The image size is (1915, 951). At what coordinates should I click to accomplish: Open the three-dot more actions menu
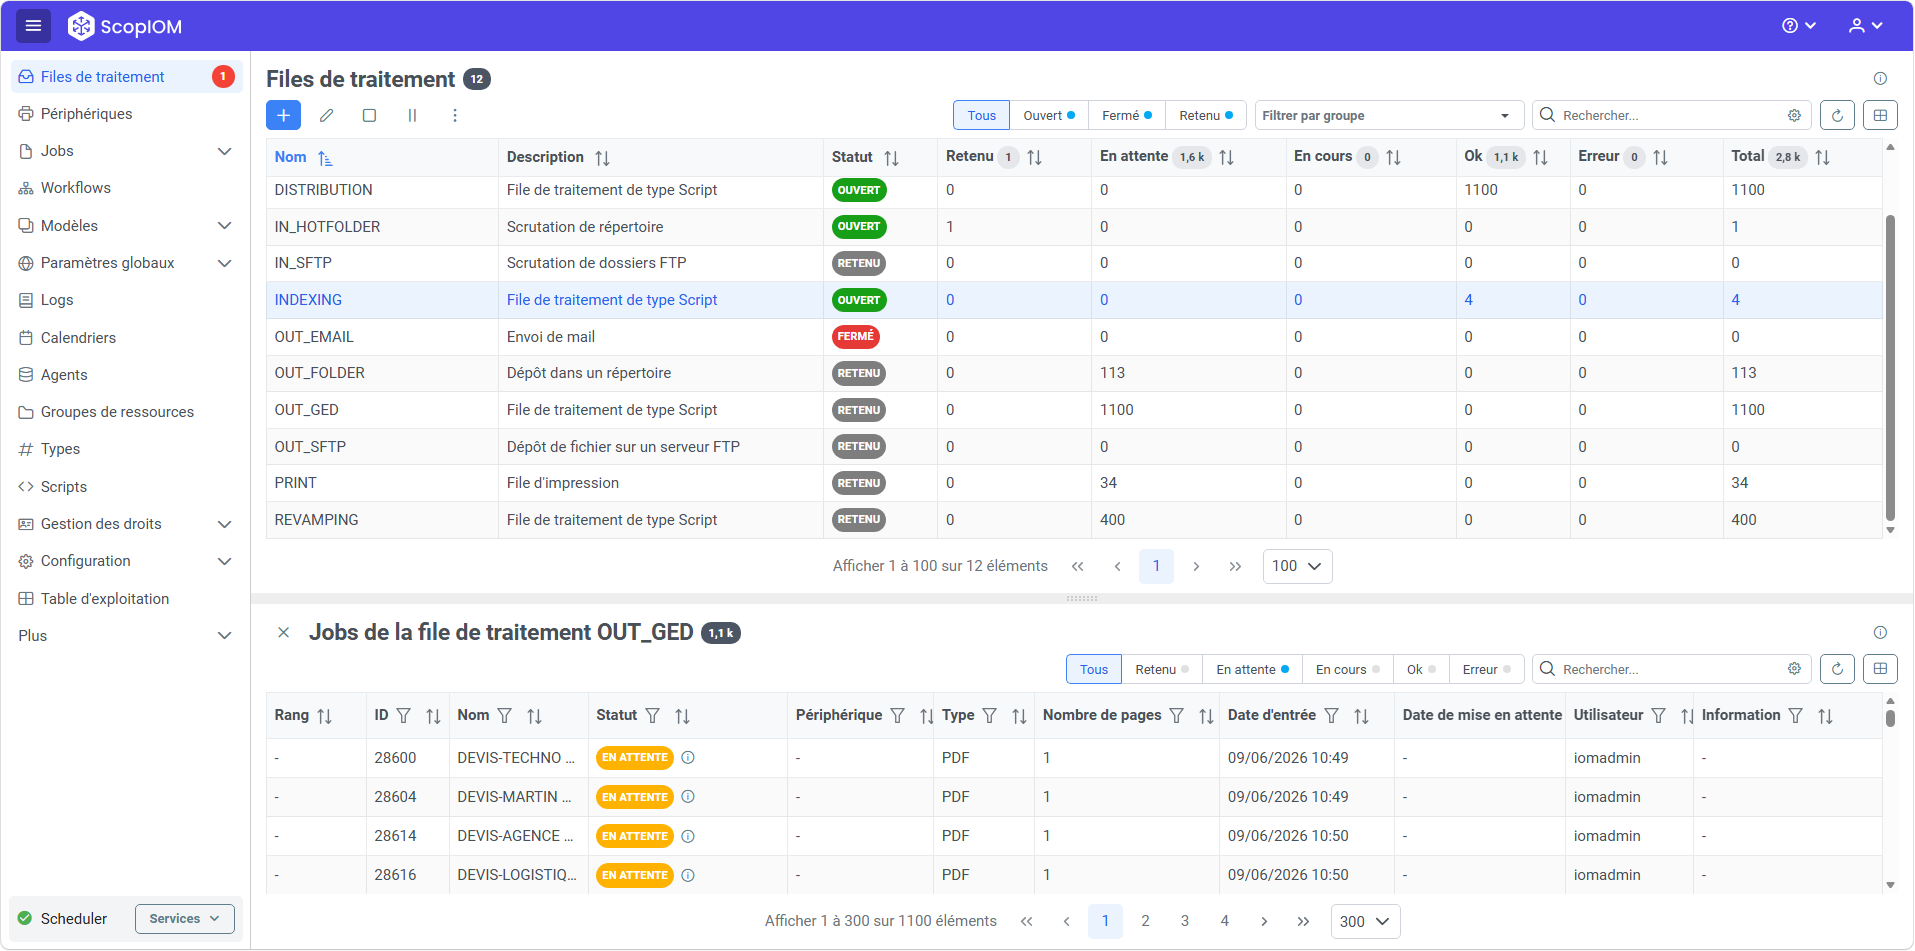pos(455,115)
